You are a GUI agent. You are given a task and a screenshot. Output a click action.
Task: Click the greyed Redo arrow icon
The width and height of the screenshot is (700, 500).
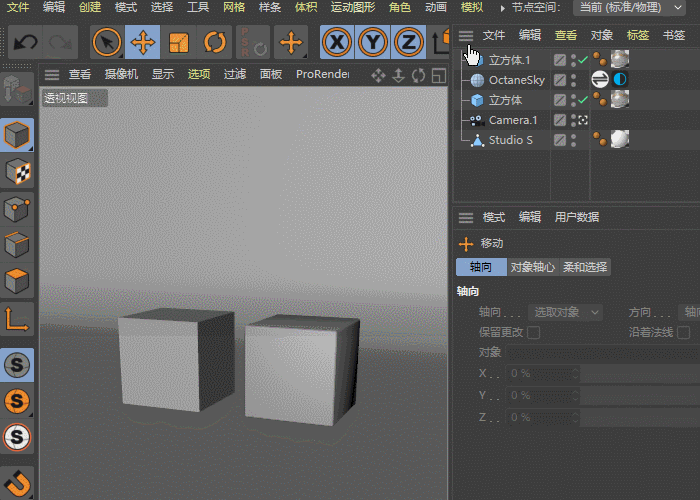(60, 42)
